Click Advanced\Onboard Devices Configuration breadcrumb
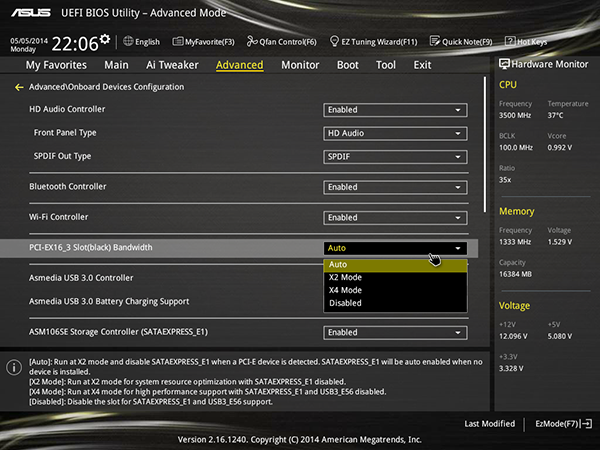 106,87
